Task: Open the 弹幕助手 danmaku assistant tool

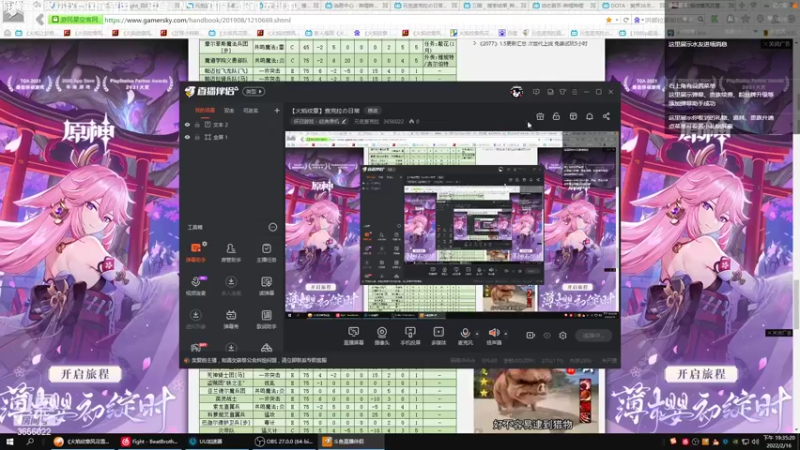Action: click(x=195, y=252)
